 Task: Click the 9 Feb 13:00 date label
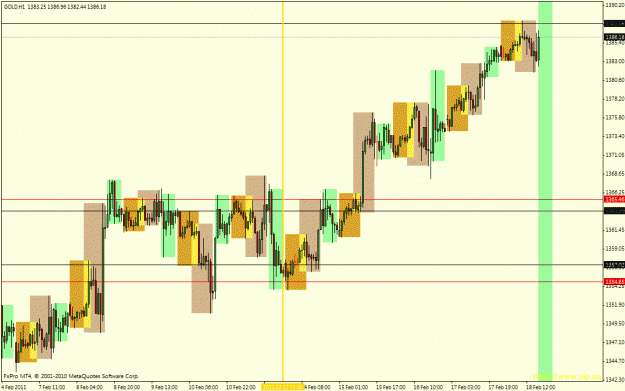coord(164,387)
